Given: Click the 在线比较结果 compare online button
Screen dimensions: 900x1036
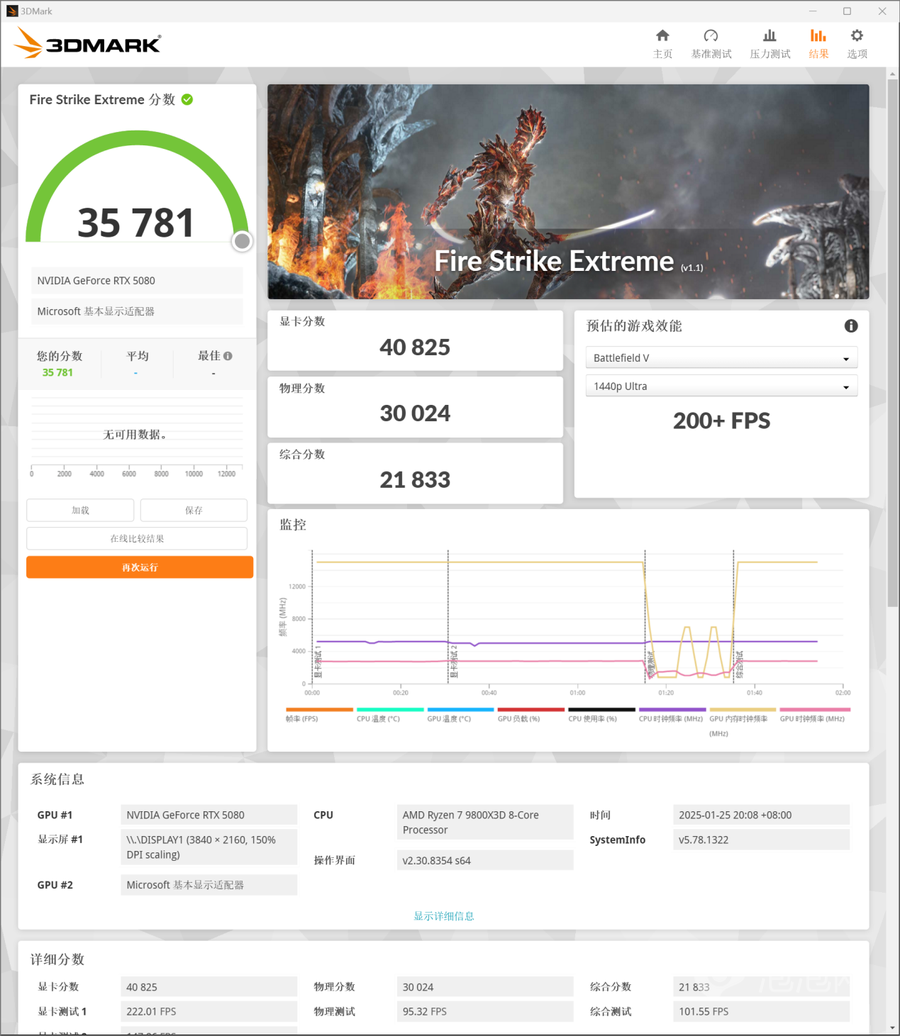Looking at the screenshot, I should click(x=137, y=539).
